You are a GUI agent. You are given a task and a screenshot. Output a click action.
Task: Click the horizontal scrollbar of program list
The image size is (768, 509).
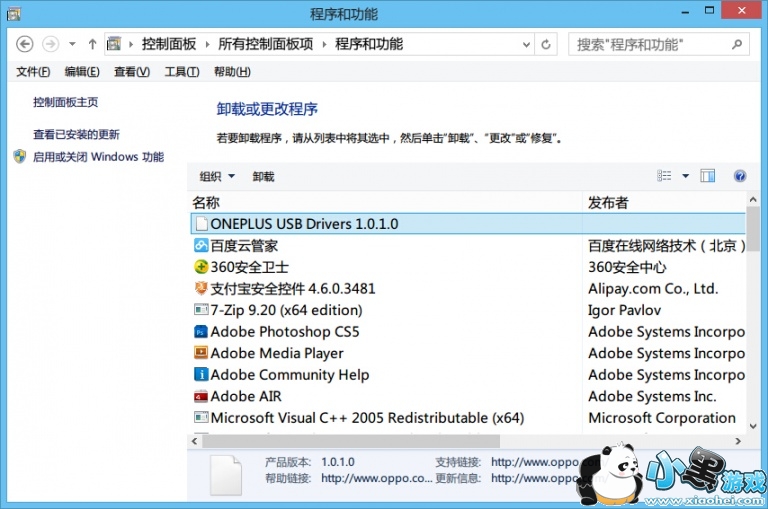pos(350,441)
